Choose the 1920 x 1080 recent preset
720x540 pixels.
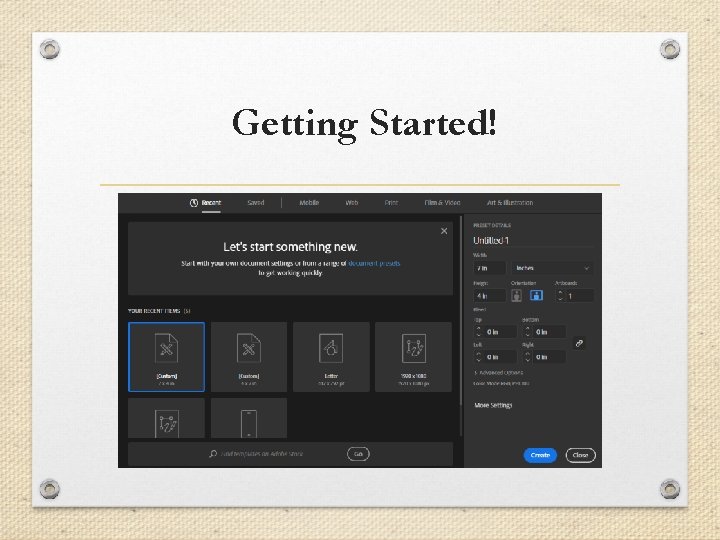click(x=413, y=357)
